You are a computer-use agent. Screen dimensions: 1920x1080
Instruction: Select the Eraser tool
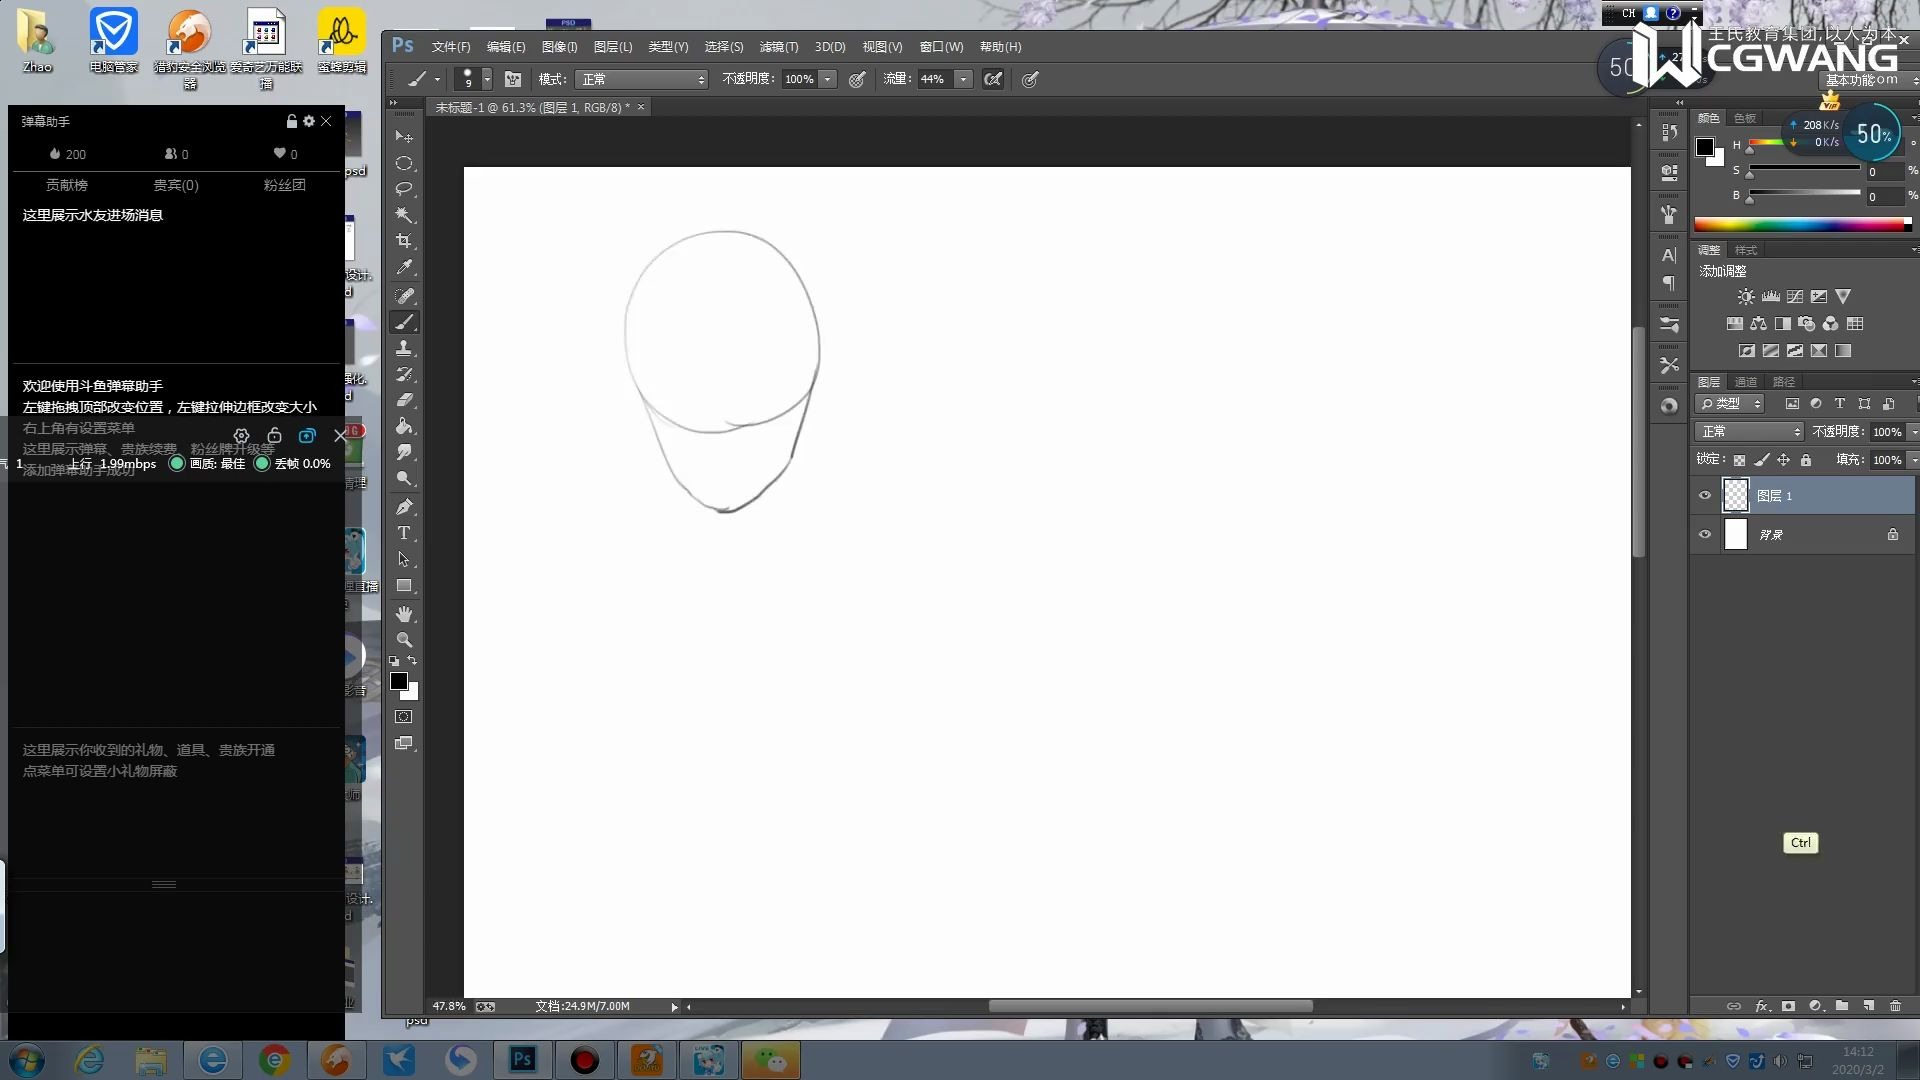tap(404, 400)
